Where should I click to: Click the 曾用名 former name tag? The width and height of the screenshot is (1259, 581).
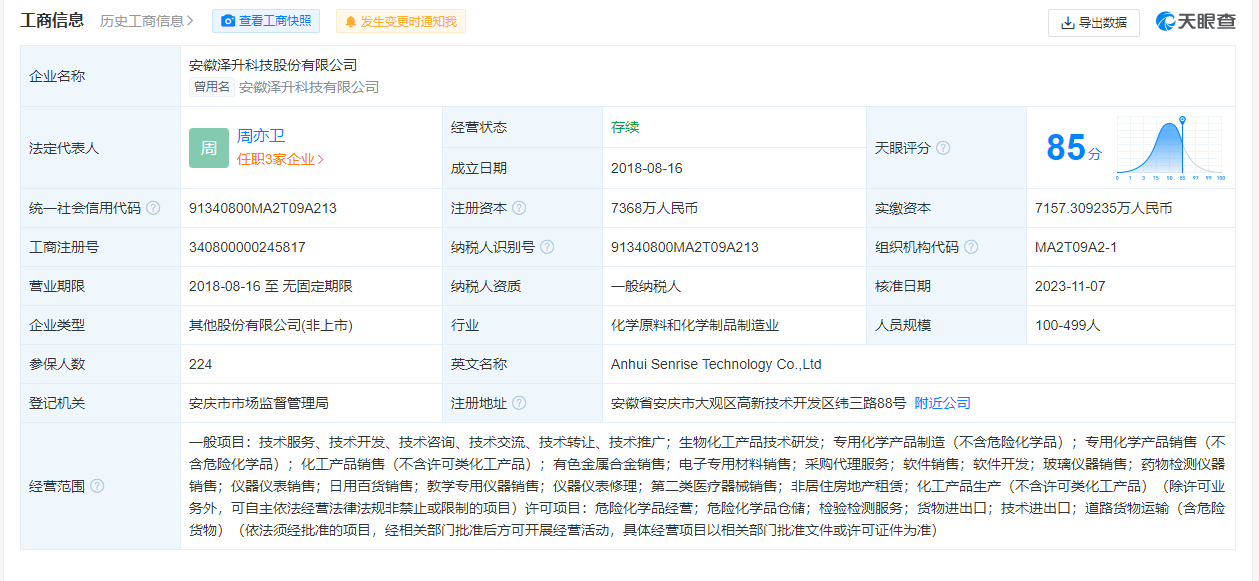pyautogui.click(x=212, y=87)
